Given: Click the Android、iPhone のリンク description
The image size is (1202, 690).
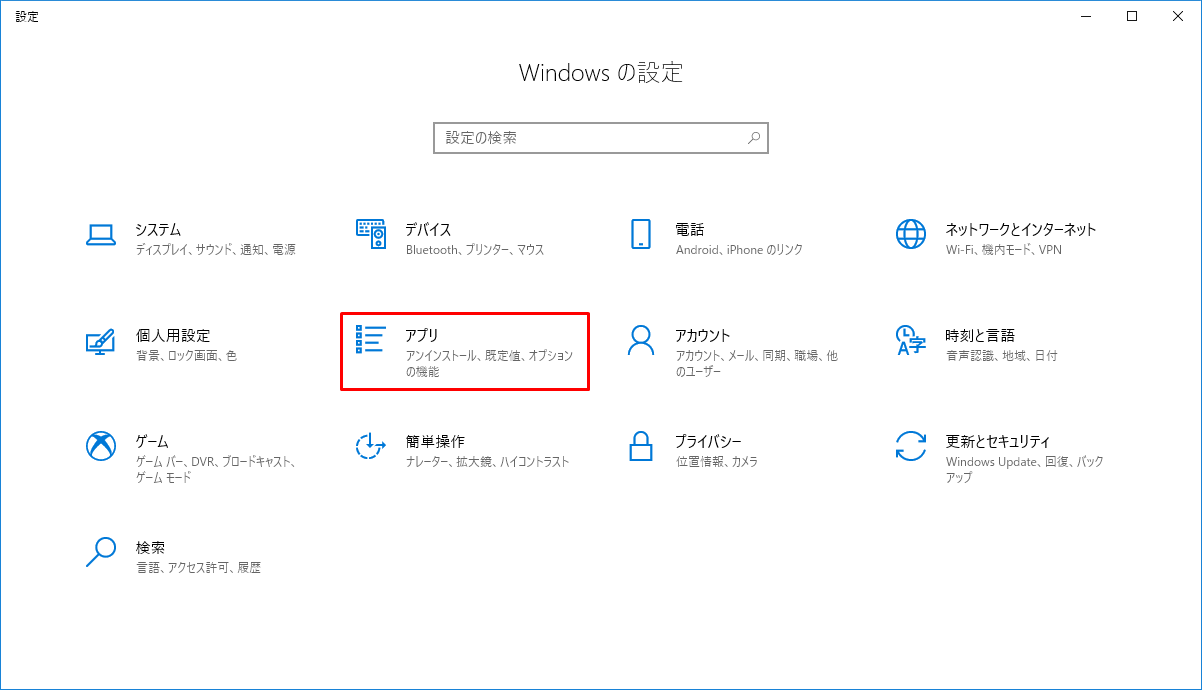Looking at the screenshot, I should [x=739, y=250].
